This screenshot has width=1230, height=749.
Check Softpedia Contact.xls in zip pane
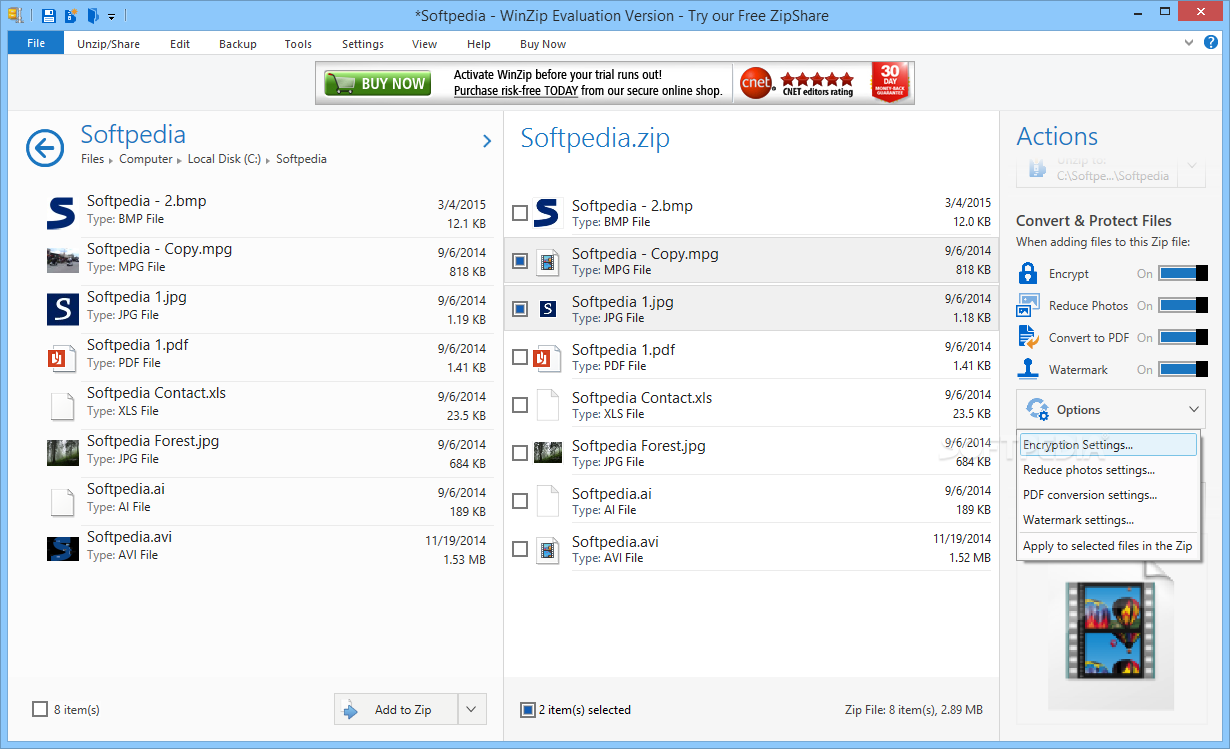pyautogui.click(x=520, y=405)
